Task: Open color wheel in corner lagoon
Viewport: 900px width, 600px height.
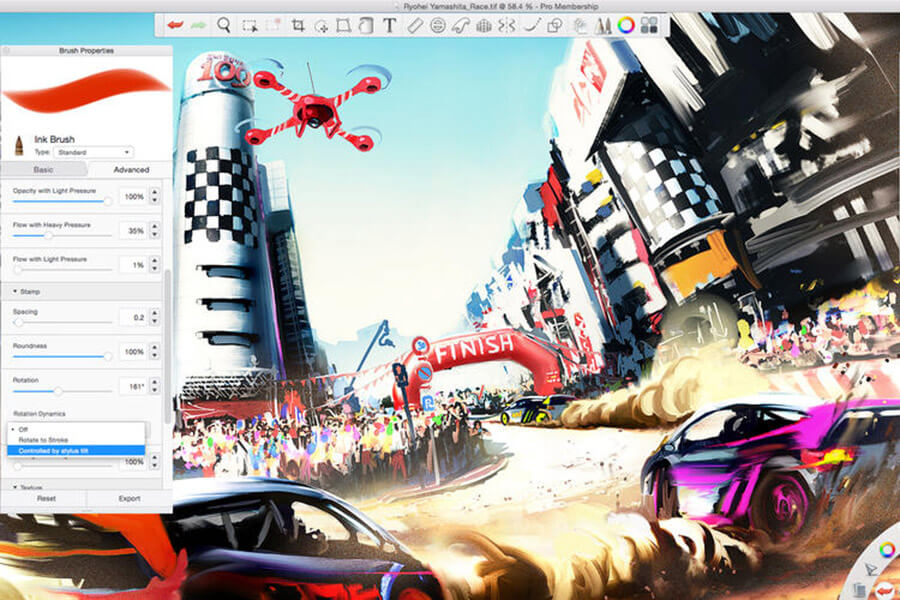Action: tap(887, 549)
